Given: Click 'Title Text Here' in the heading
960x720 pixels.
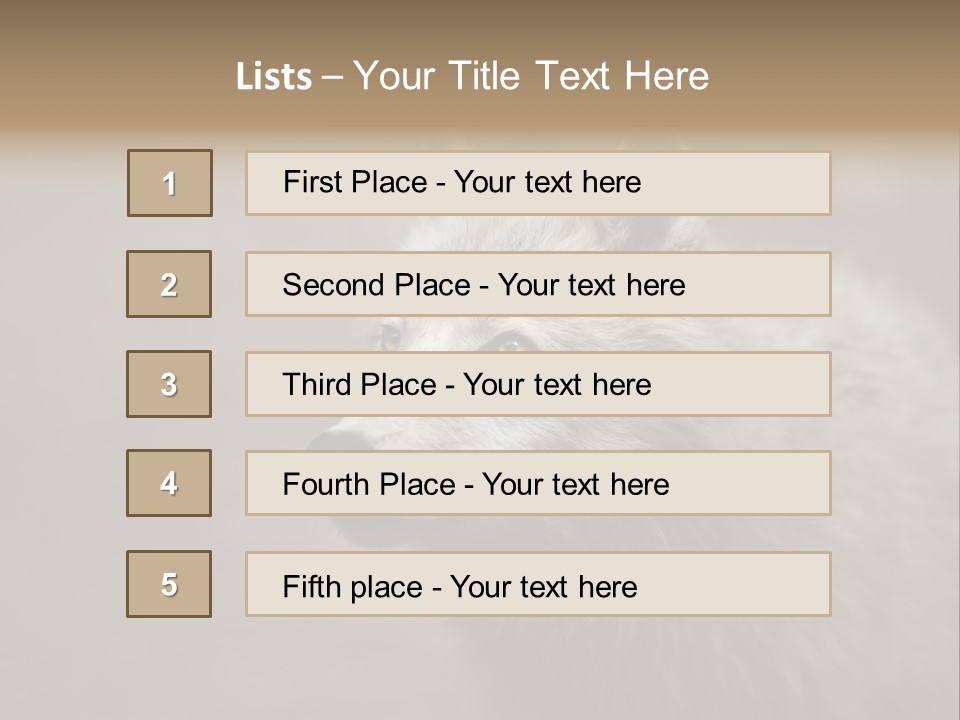Looking at the screenshot, I should tap(579, 76).
